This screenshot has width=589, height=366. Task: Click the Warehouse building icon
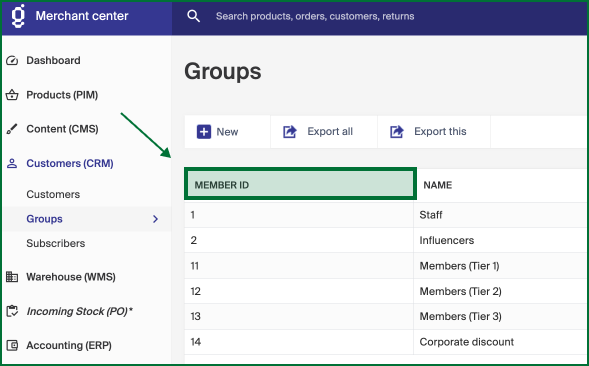pyautogui.click(x=12, y=277)
